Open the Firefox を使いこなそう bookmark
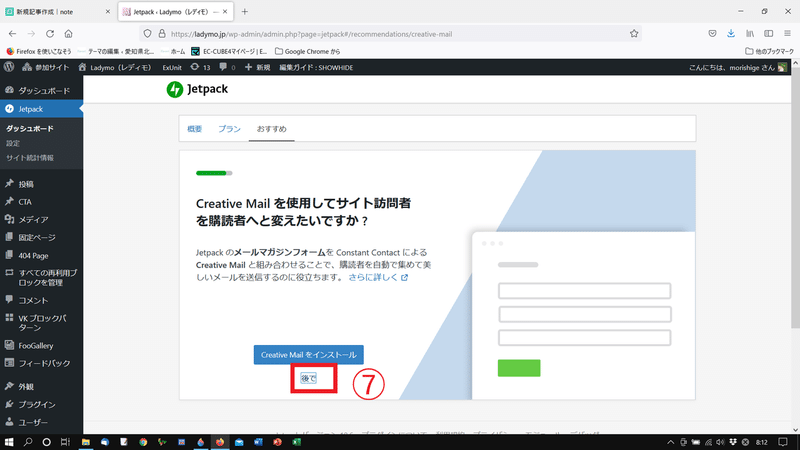Viewport: 800px width, 450px height. click(x=39, y=51)
